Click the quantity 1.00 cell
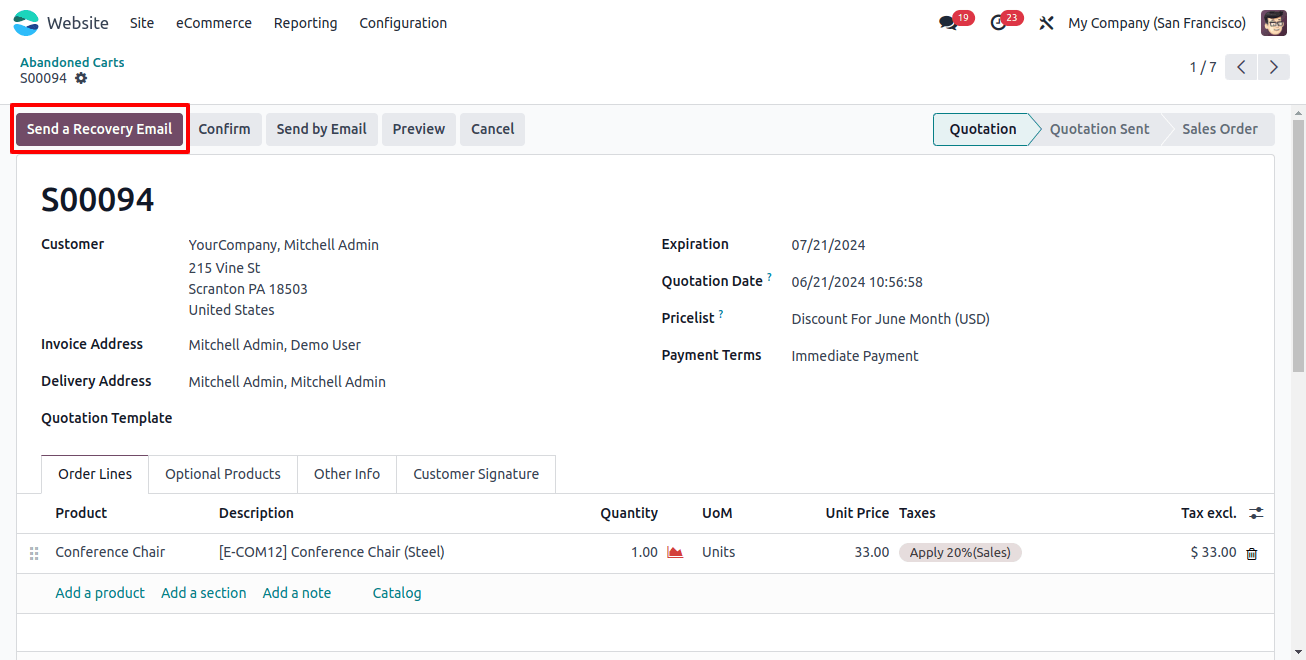 [644, 552]
